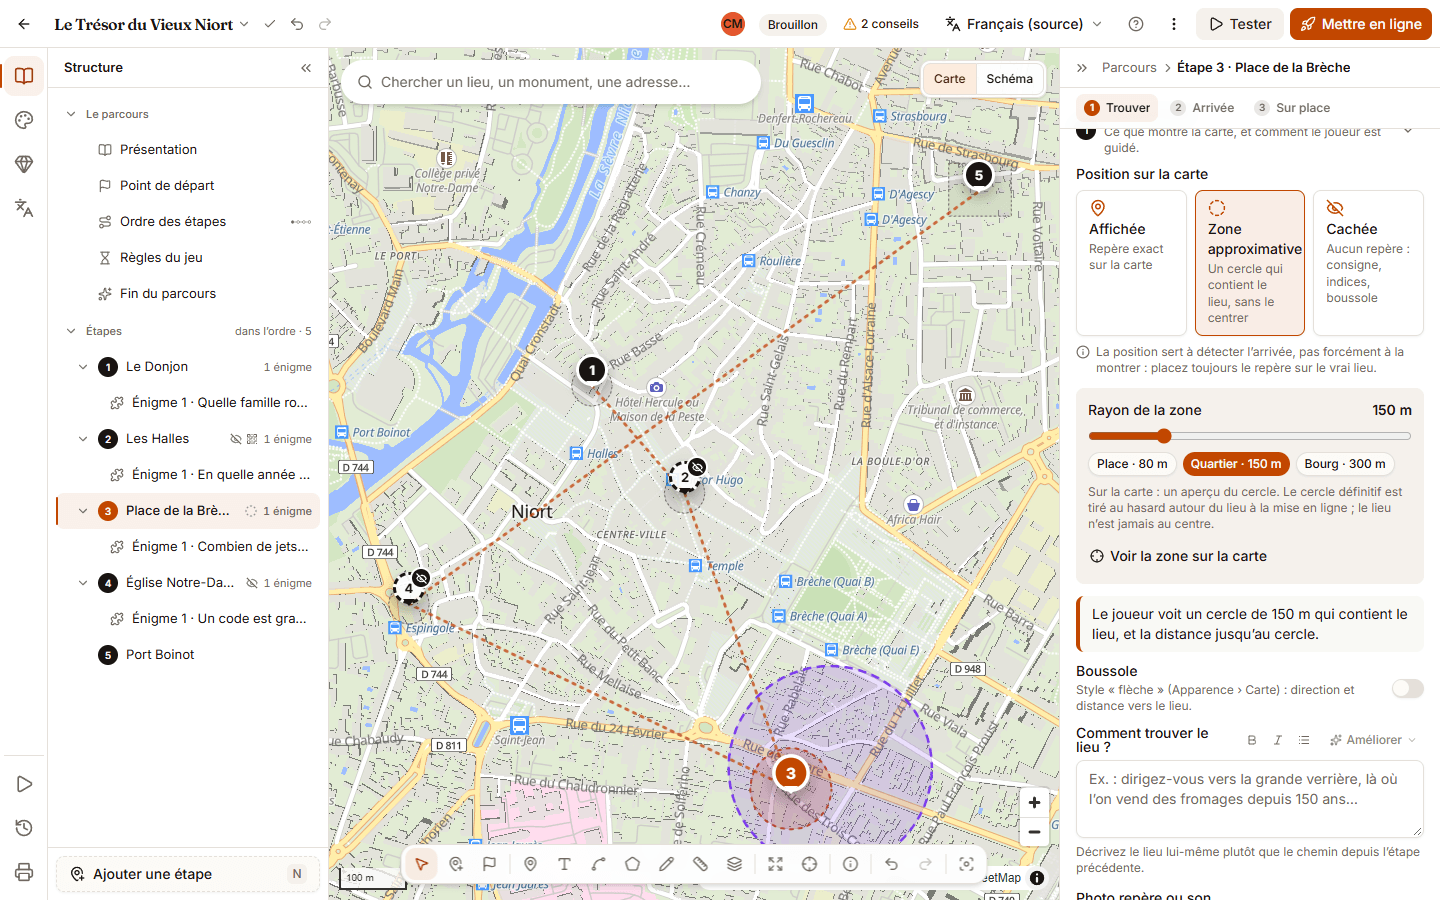Choose the Bourg · 300 m radius preset
1440x900 pixels.
pyautogui.click(x=1345, y=464)
